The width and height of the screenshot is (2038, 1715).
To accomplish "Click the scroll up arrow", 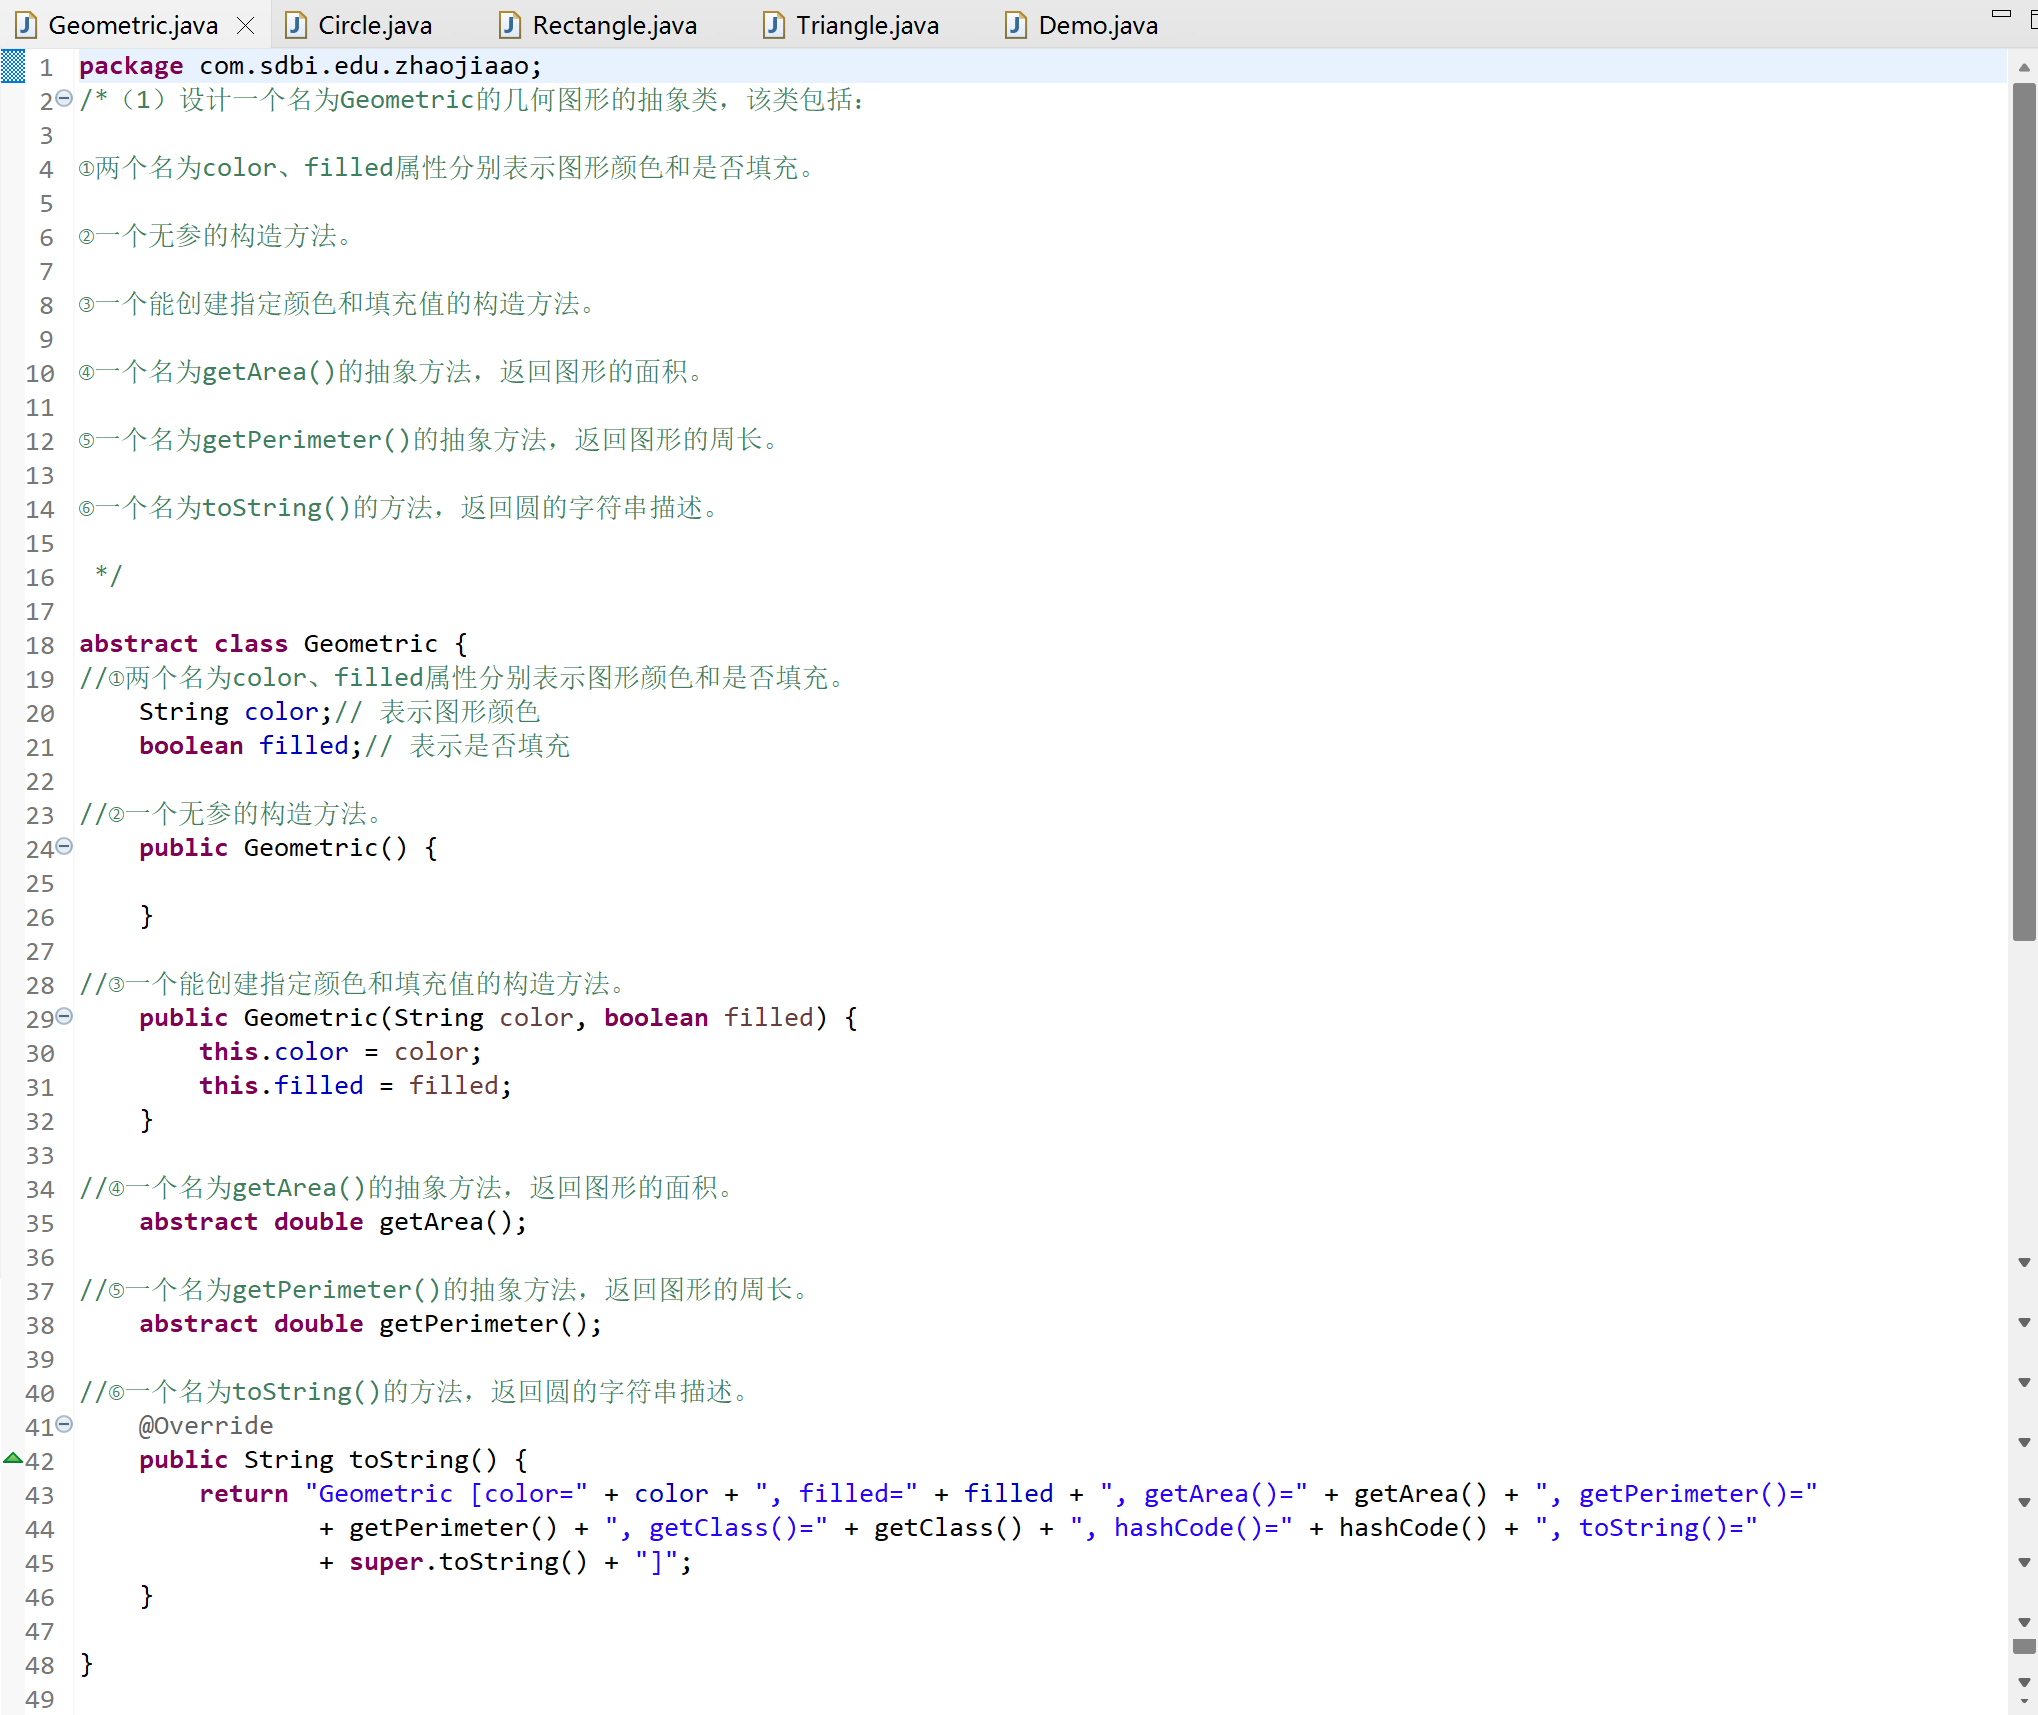I will pyautogui.click(x=2024, y=68).
